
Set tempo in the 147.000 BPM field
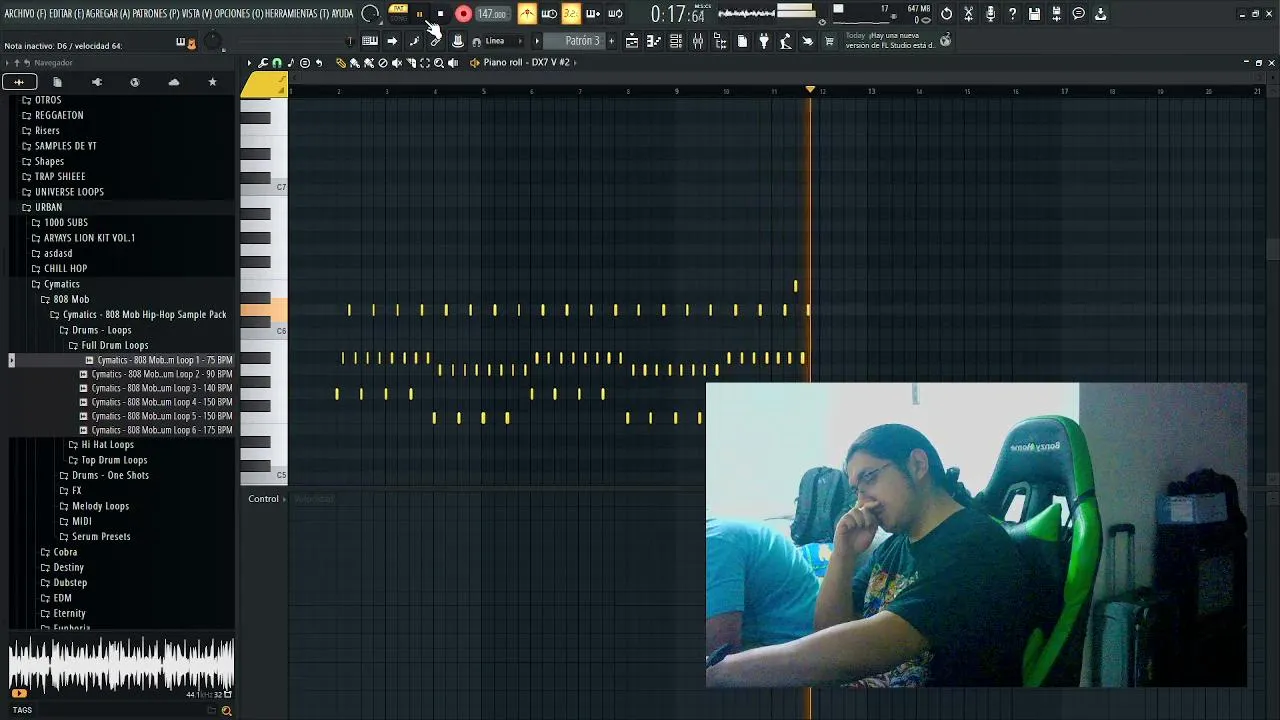point(492,14)
